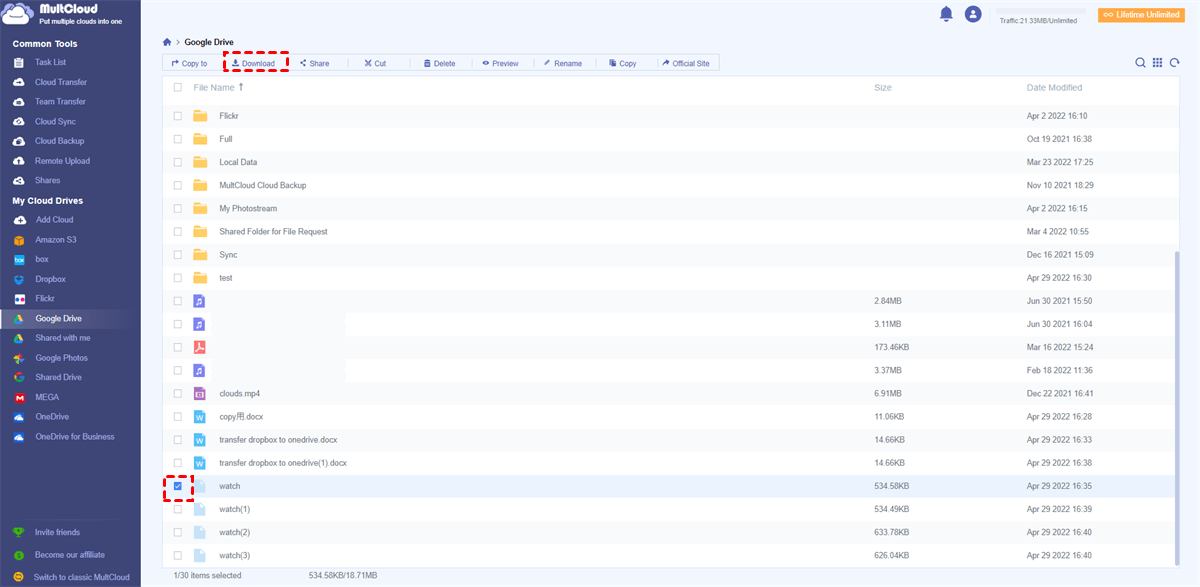Open Team Transfer tool

60,102
